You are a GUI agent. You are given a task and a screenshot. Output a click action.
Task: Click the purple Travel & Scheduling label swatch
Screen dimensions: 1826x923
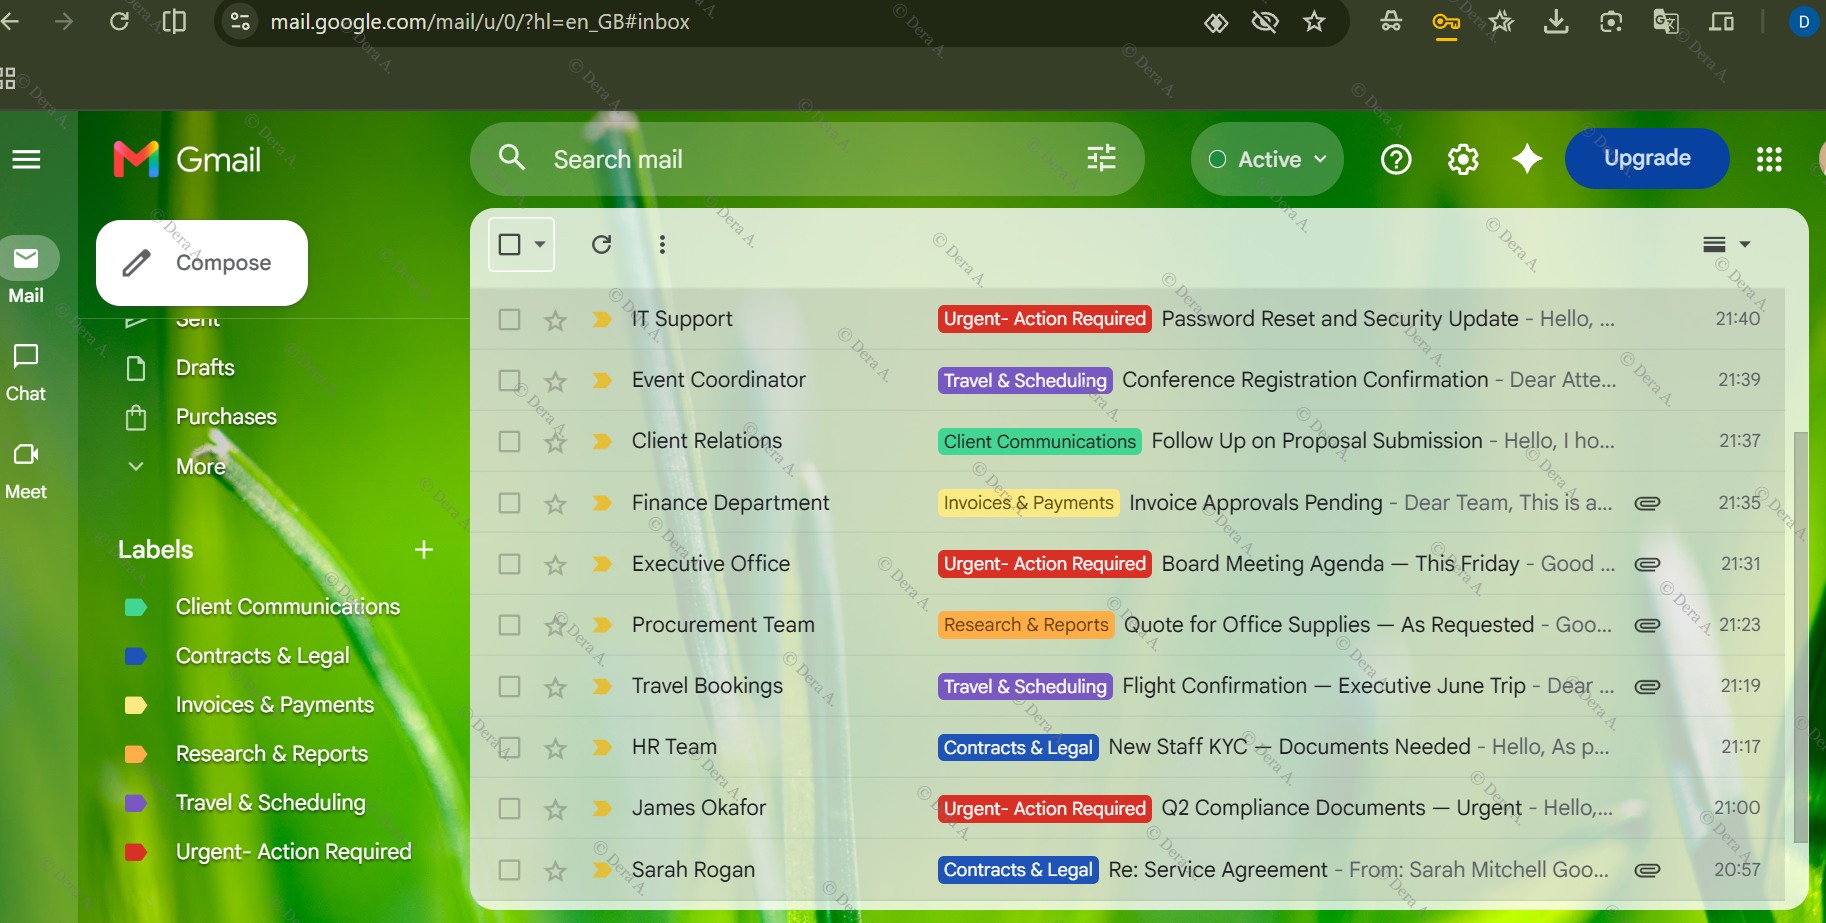tap(136, 803)
